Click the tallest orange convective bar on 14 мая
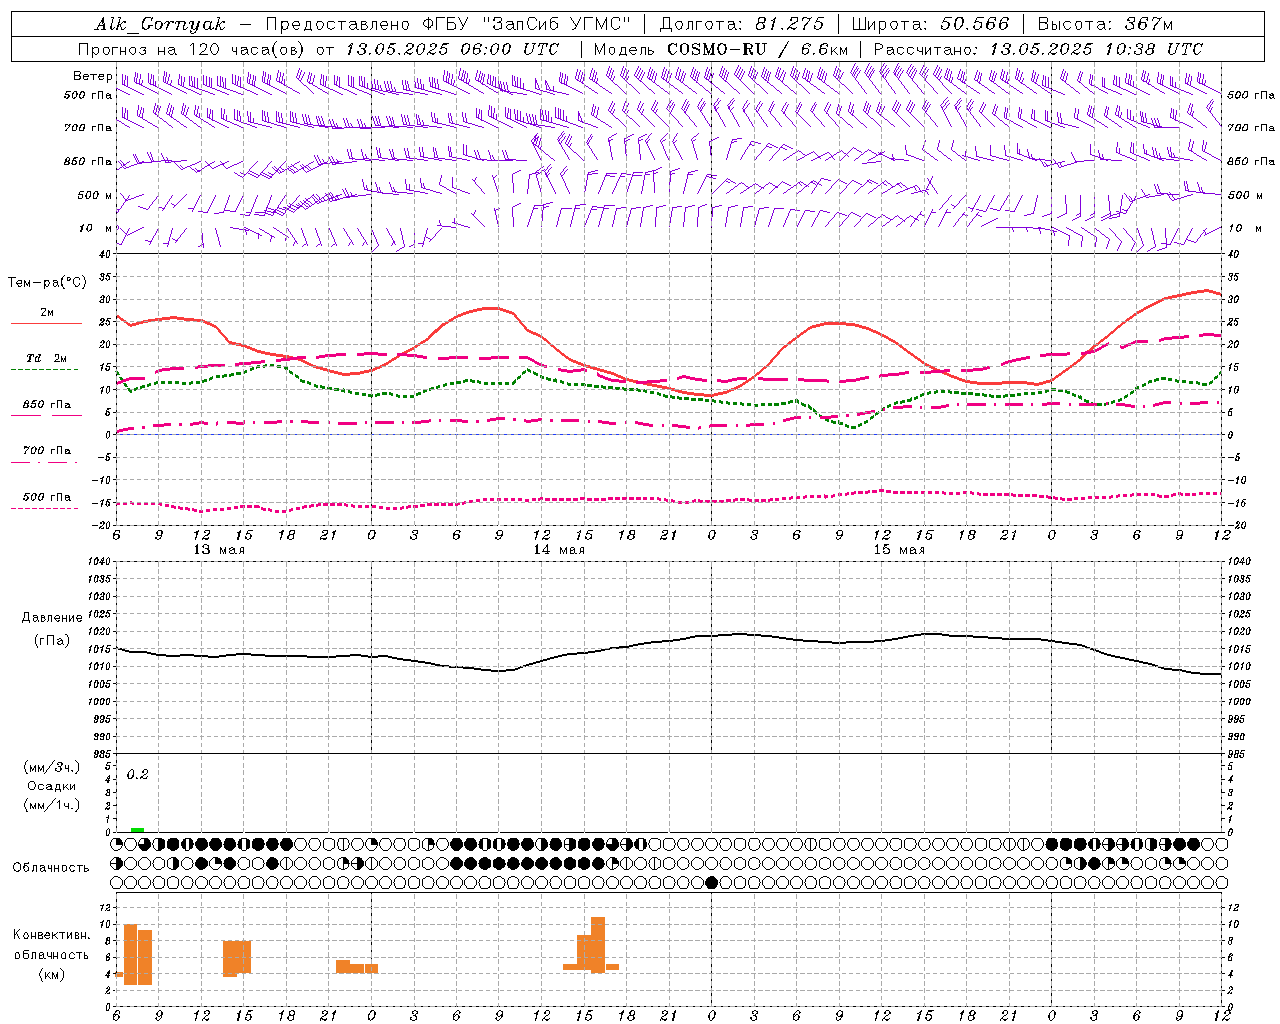The height and width of the screenshot is (1024, 1280). [598, 945]
